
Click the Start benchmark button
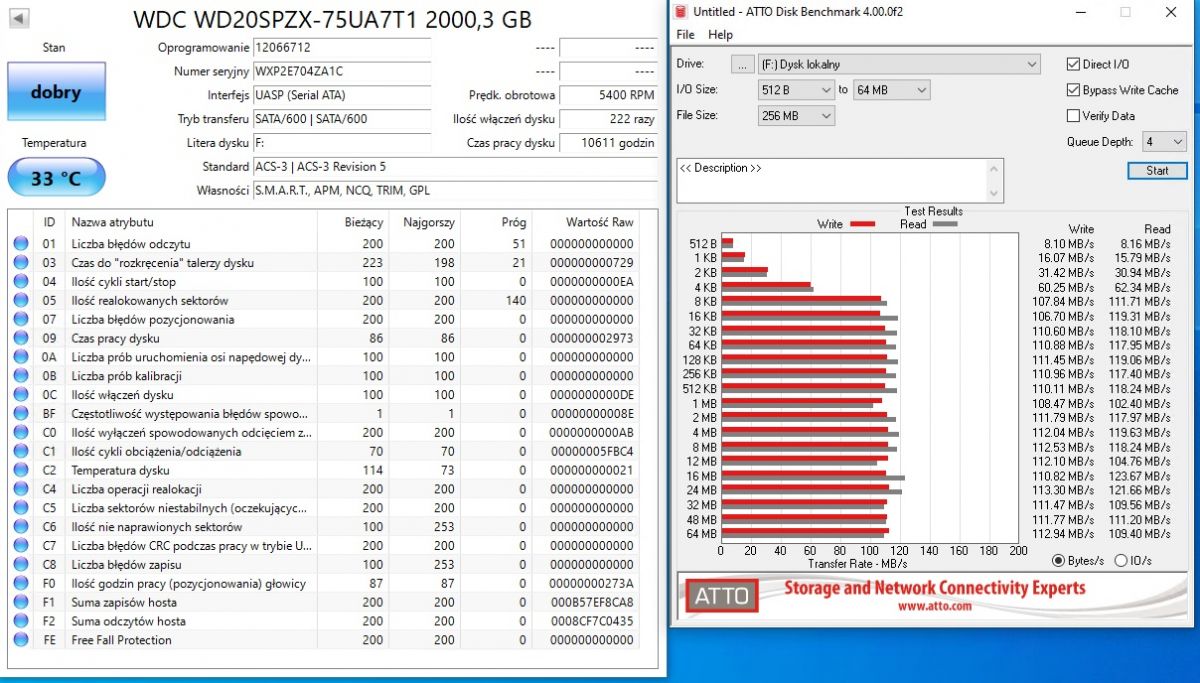pyautogui.click(x=1157, y=171)
